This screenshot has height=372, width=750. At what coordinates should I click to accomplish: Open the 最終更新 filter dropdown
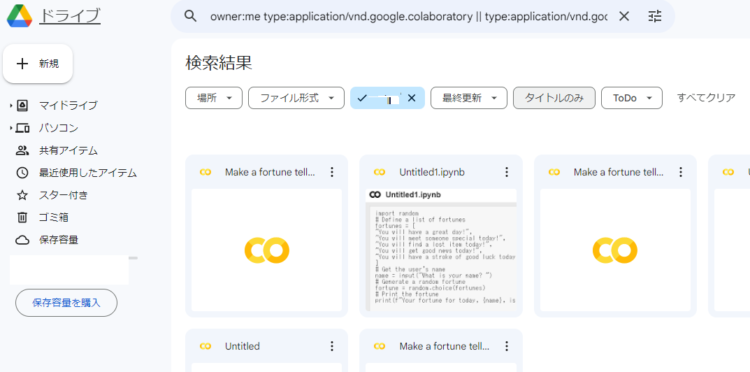coord(469,98)
